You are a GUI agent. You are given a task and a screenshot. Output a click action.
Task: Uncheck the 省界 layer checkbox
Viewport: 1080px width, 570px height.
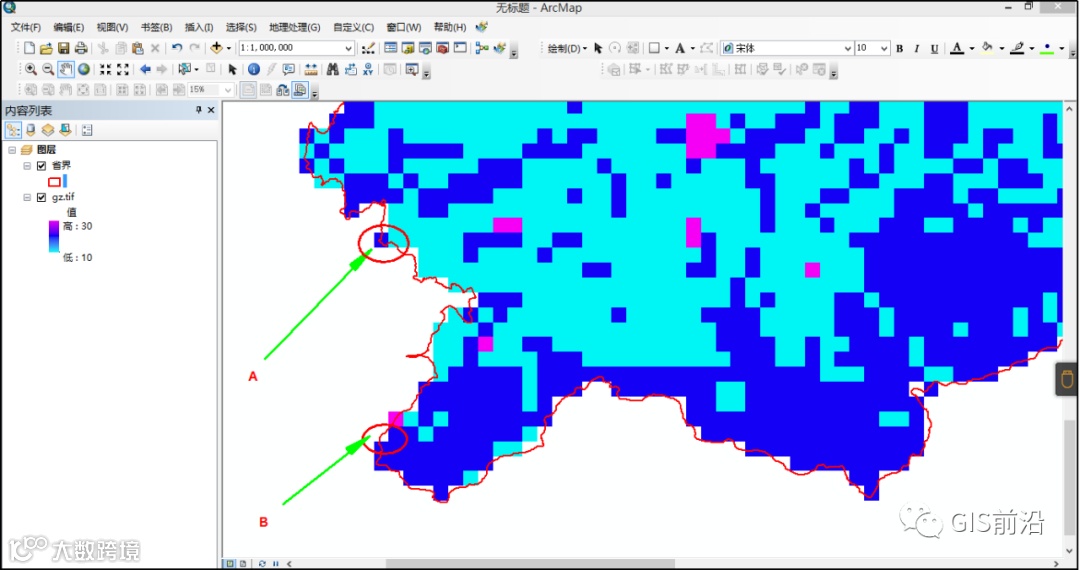[41, 166]
